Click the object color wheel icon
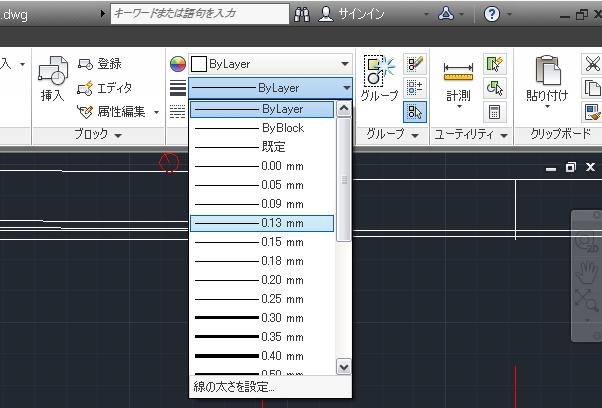Image resolution: width=602 pixels, height=408 pixels. (178, 64)
